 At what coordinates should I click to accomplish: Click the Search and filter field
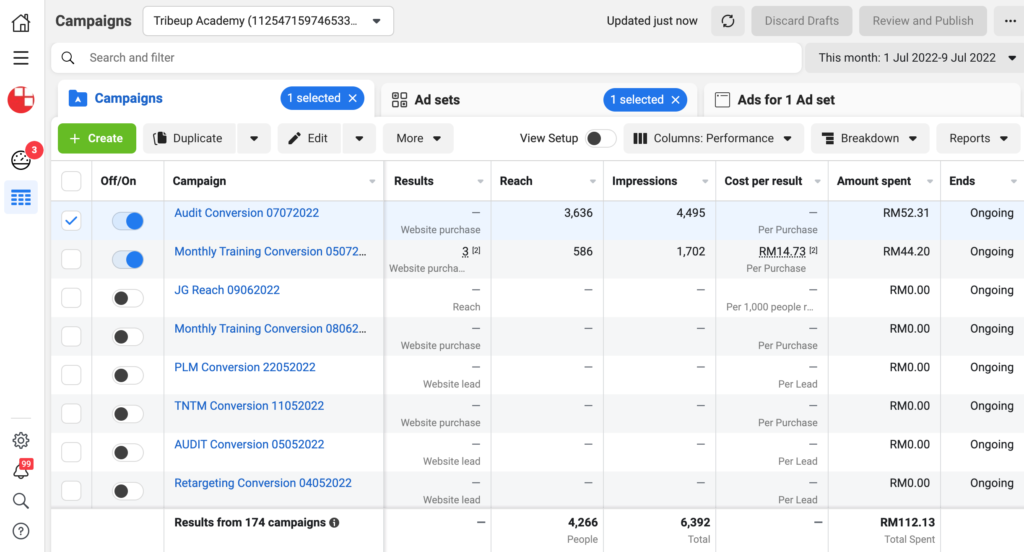[426, 57]
